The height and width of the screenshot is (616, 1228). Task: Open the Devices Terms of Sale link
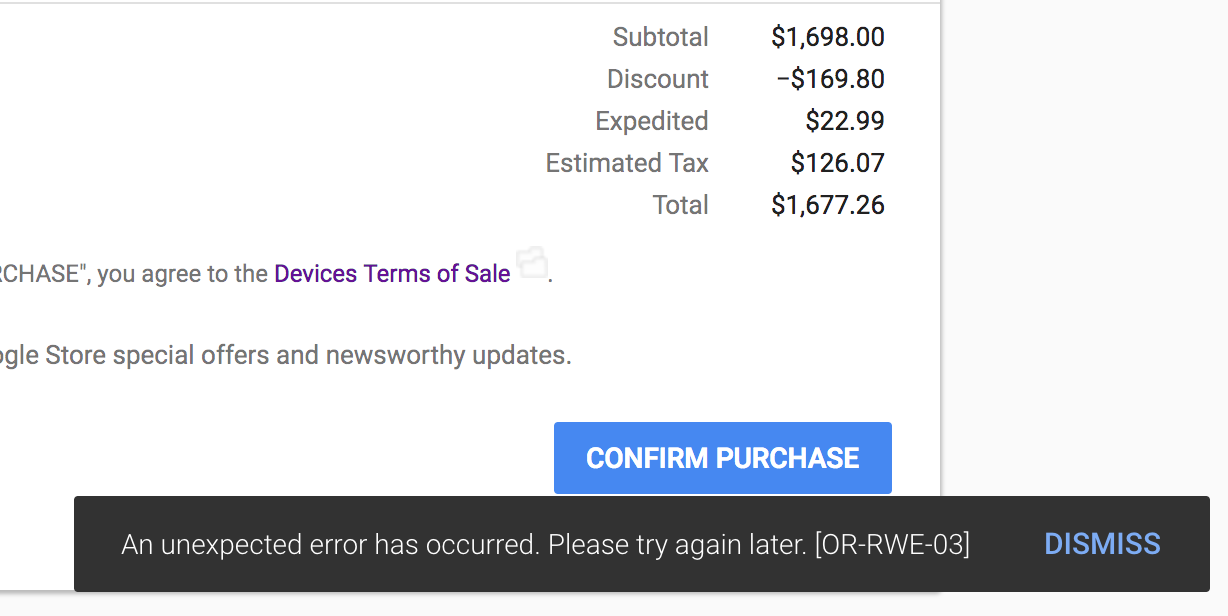(392, 273)
